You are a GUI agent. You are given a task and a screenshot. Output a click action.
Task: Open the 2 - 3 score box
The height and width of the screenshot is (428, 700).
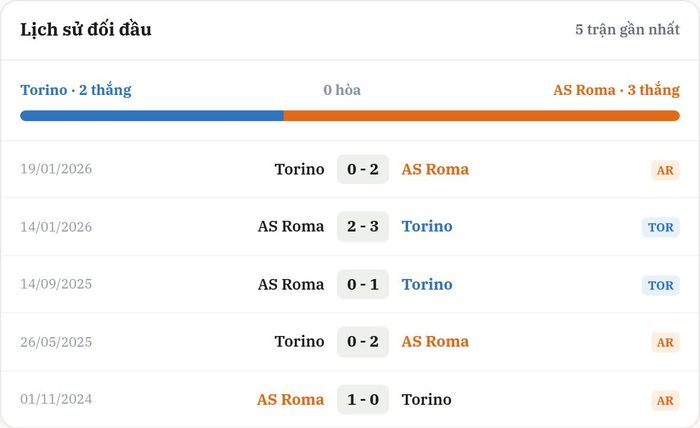pos(363,226)
